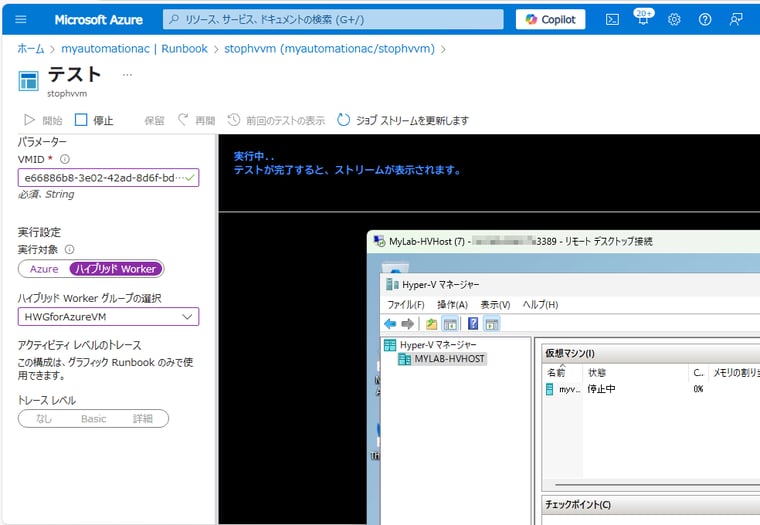Click the Microsoft Azure home logo text
This screenshot has width=760, height=525.
pyautogui.click(x=98, y=19)
